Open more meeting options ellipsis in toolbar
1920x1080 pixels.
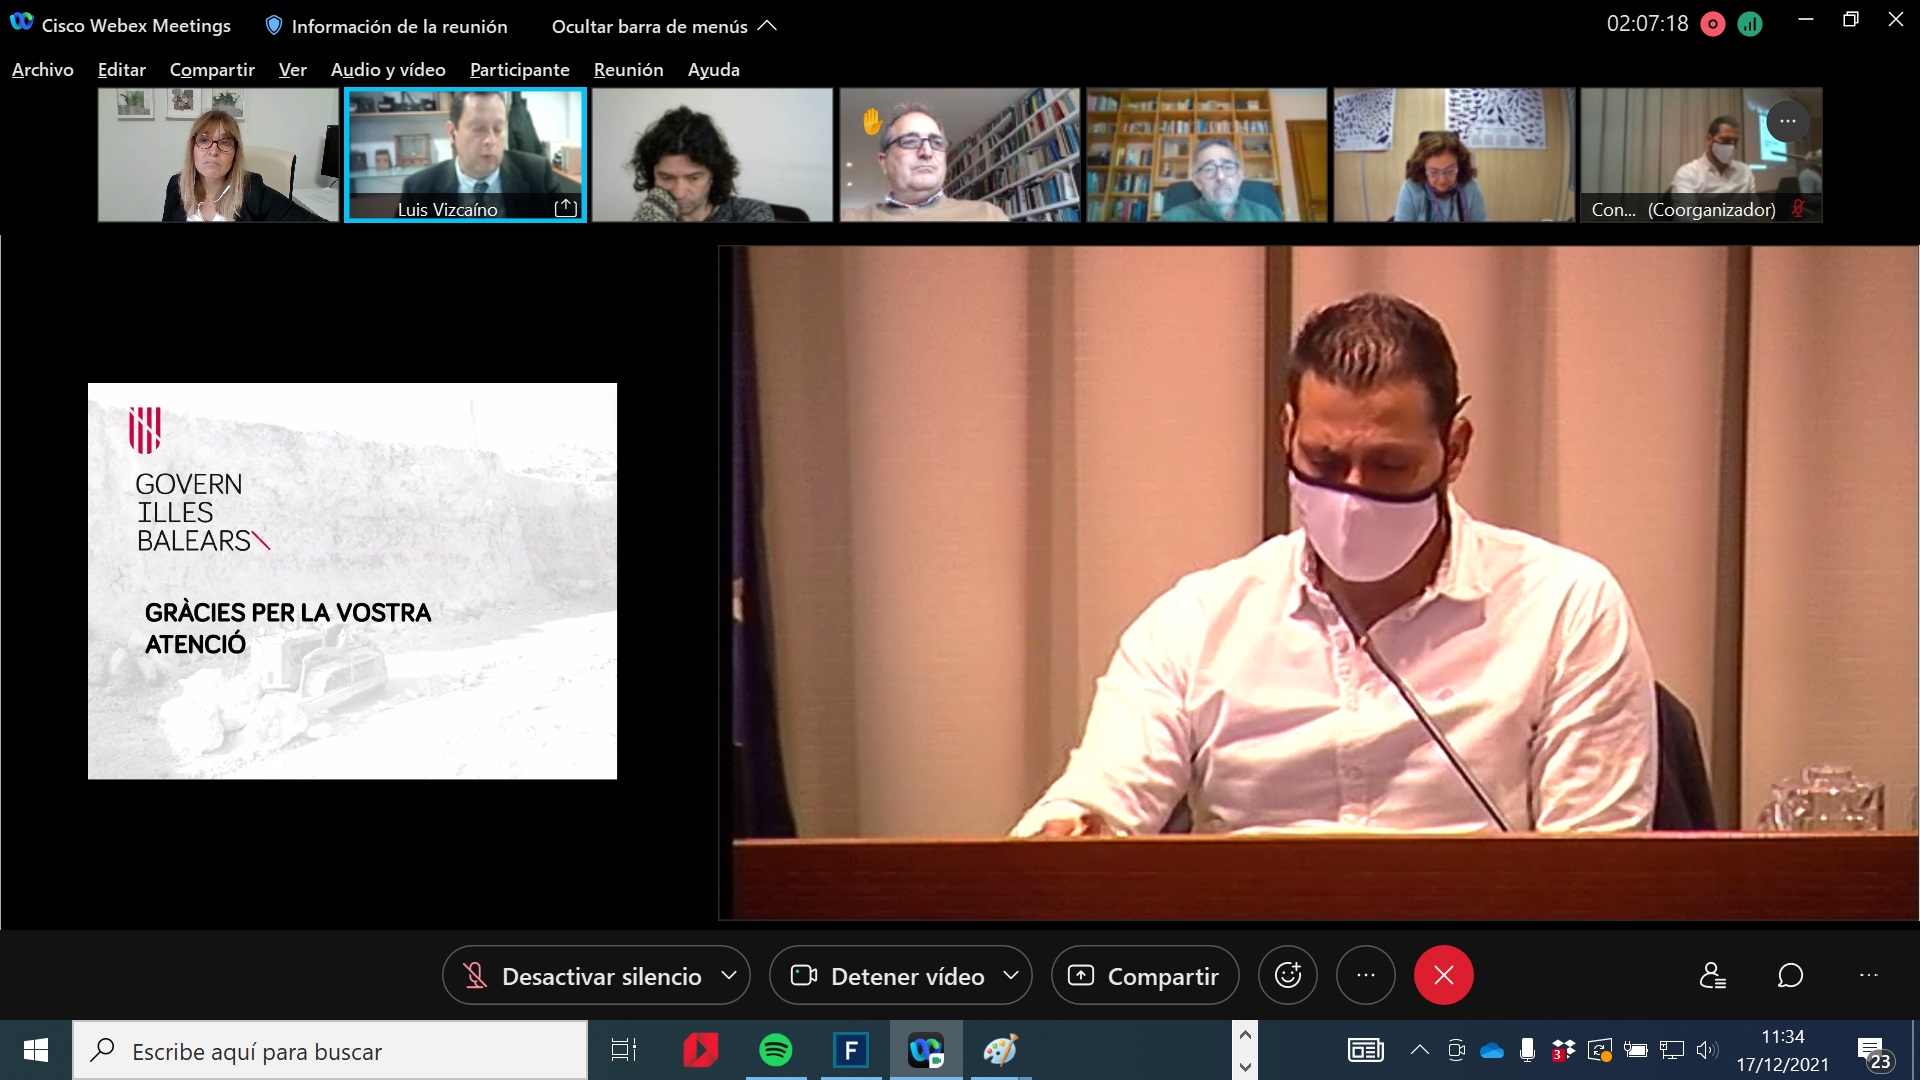tap(1365, 975)
